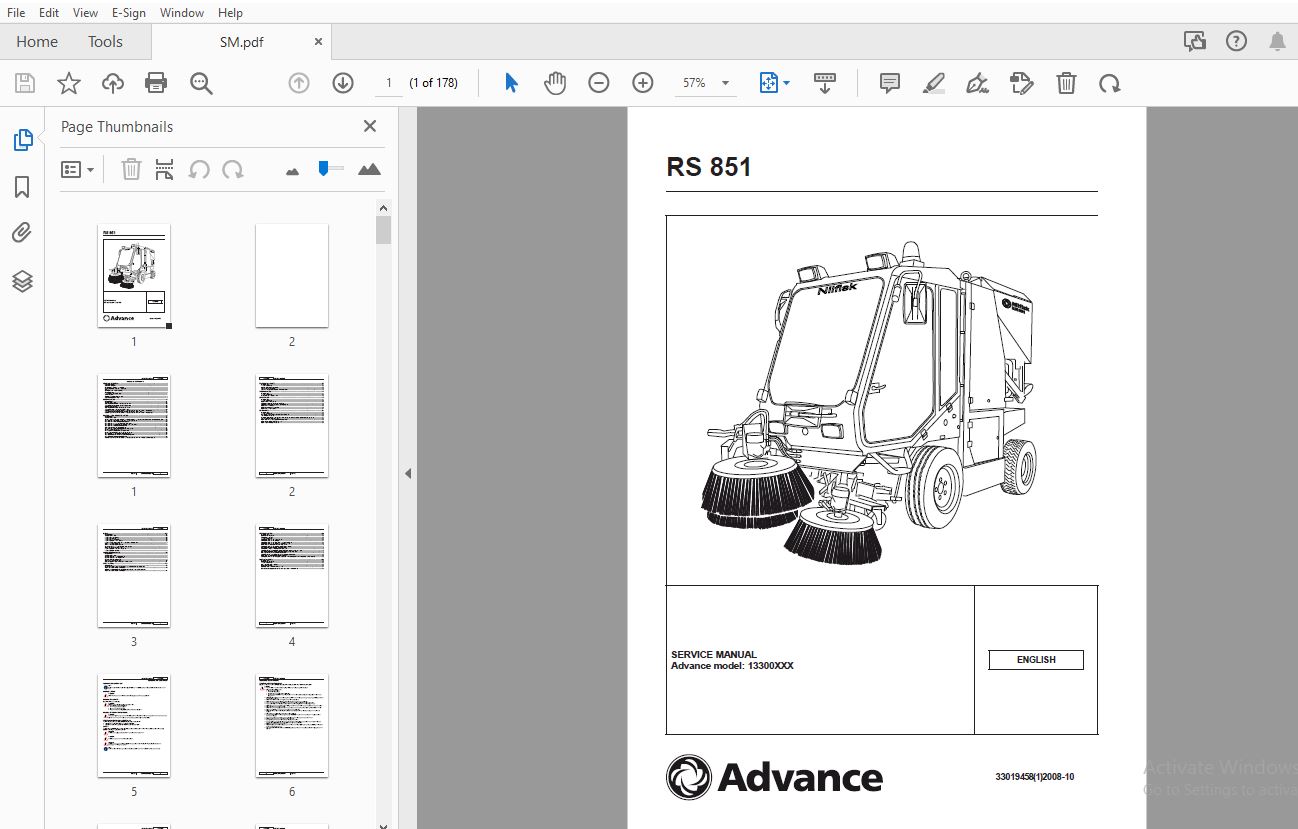Add a sticky note comment

click(x=890, y=83)
